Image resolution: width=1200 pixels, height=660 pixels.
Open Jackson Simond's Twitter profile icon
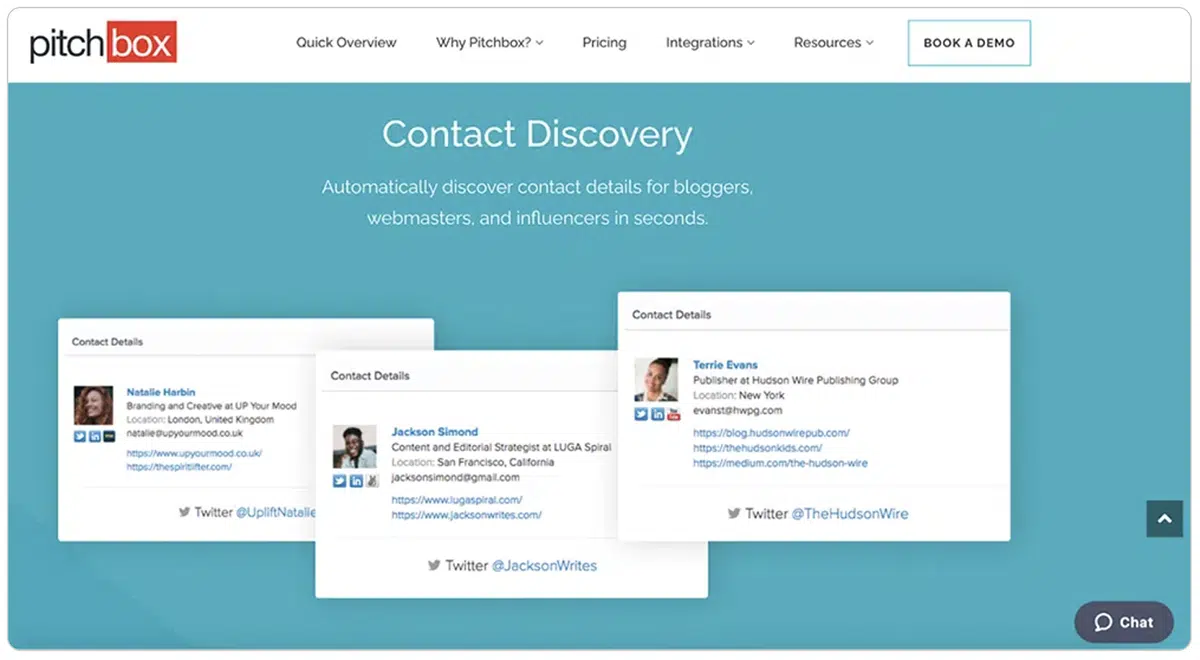340,481
